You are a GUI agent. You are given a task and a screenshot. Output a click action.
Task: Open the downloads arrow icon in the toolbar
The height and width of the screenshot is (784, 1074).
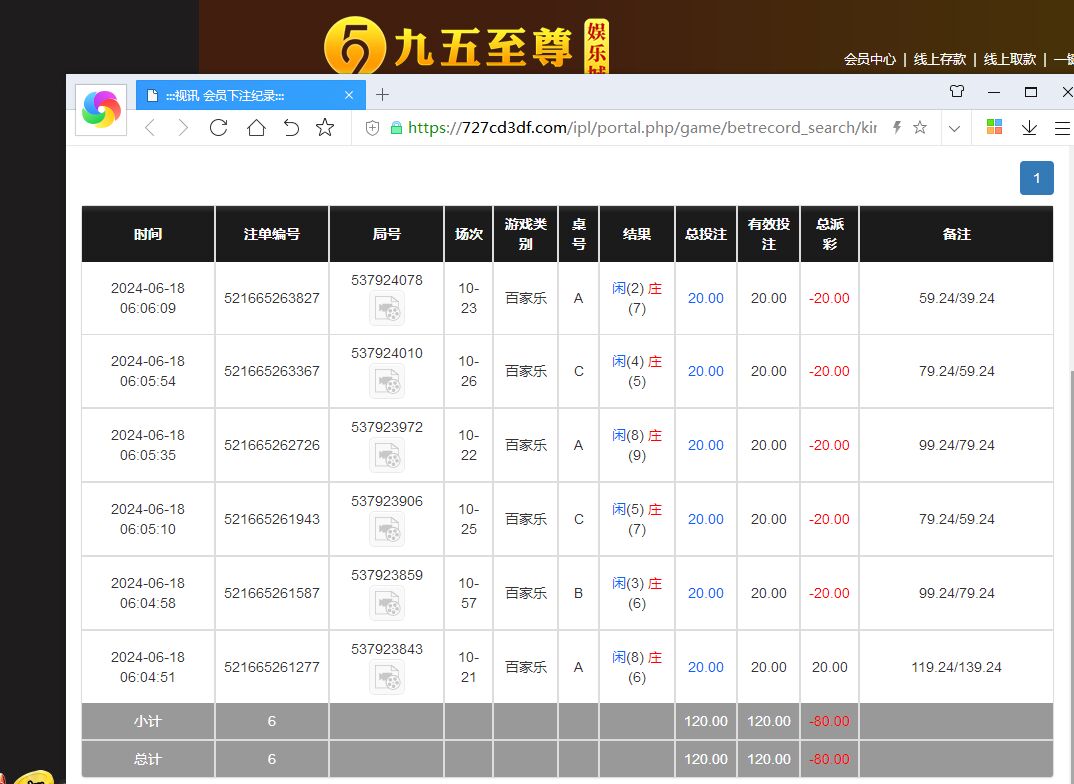pyautogui.click(x=1029, y=128)
